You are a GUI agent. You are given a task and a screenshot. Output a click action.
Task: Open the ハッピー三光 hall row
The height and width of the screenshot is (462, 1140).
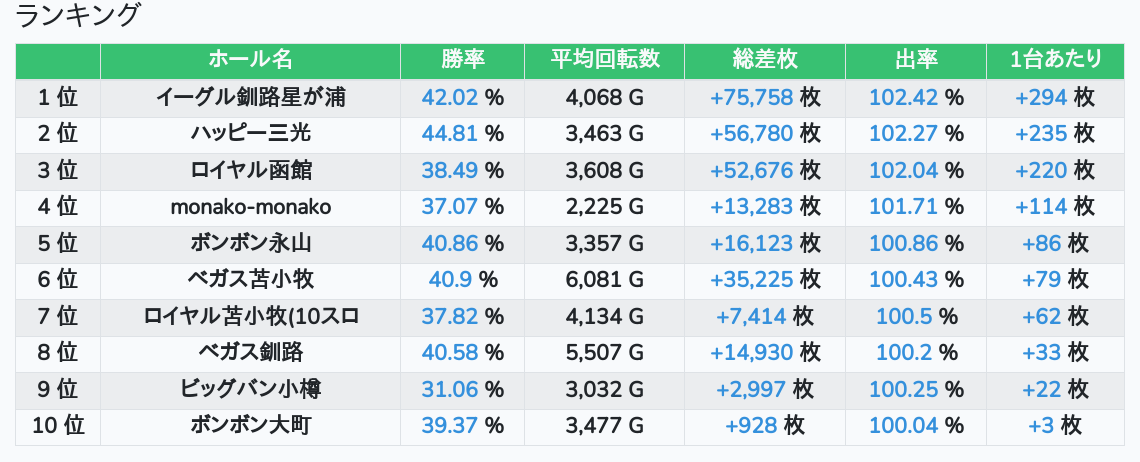pyautogui.click(x=251, y=134)
